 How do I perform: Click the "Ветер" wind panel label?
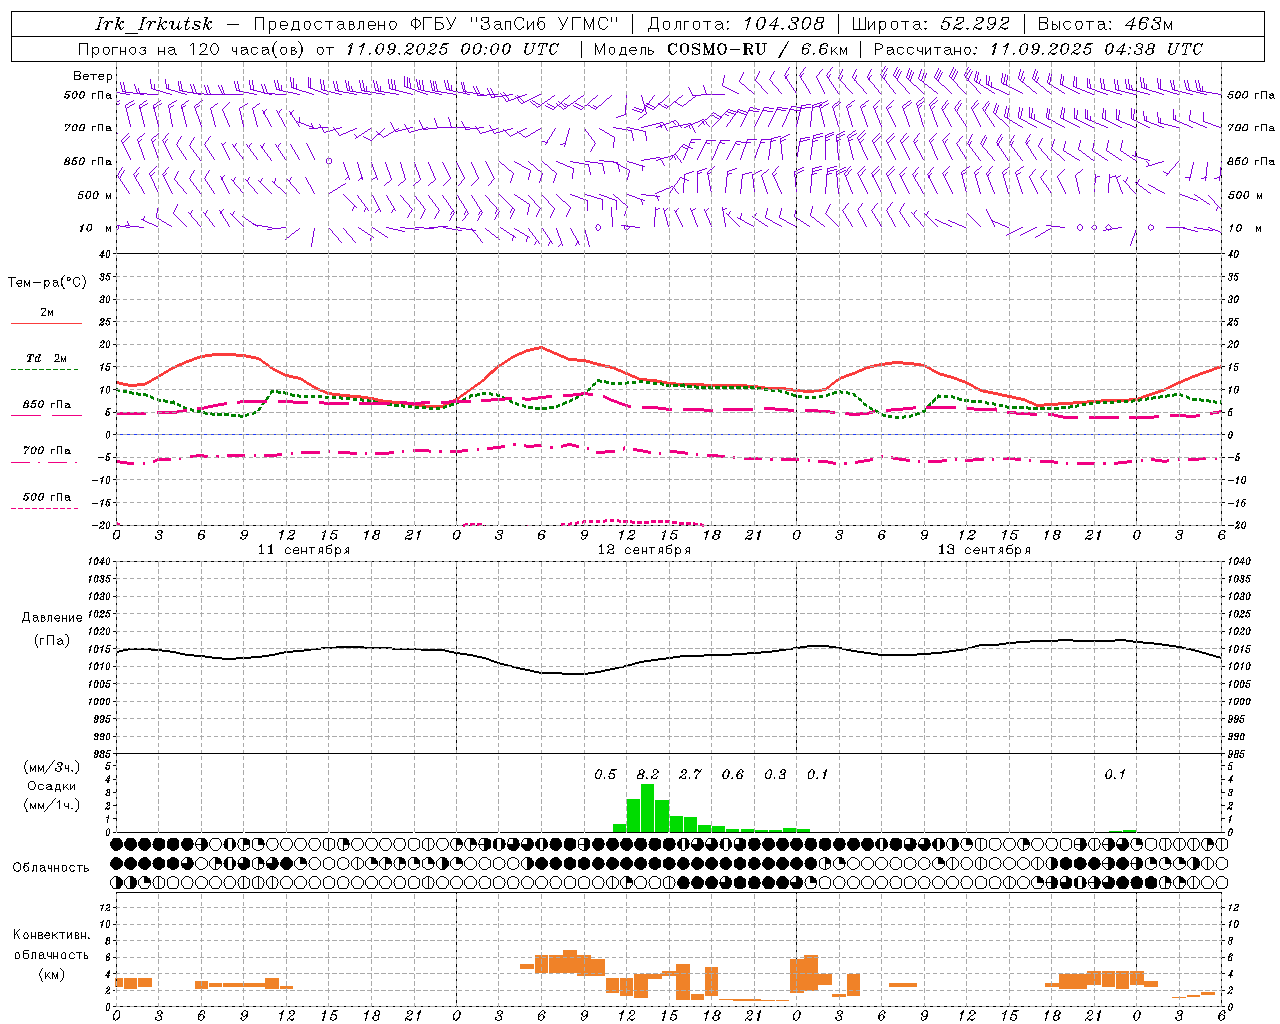coord(92,76)
